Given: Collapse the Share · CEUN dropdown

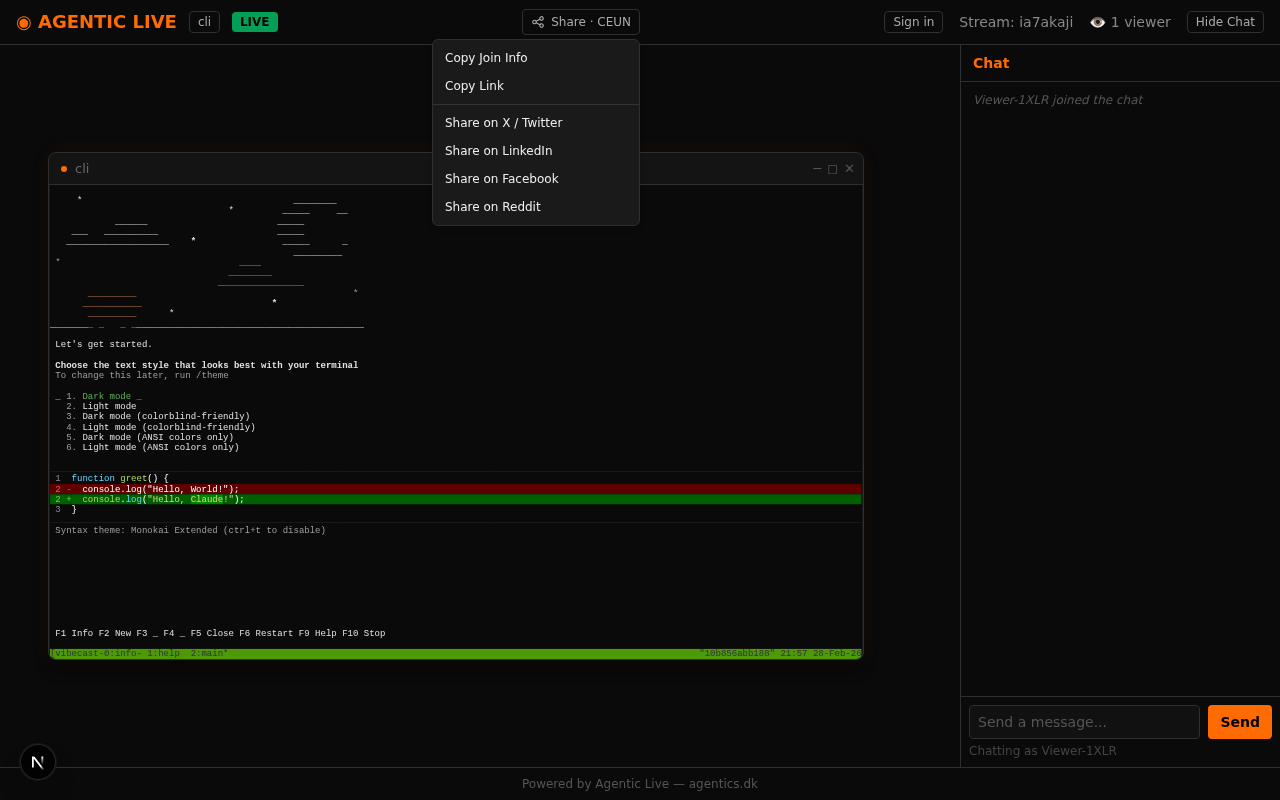Looking at the screenshot, I should click(581, 22).
